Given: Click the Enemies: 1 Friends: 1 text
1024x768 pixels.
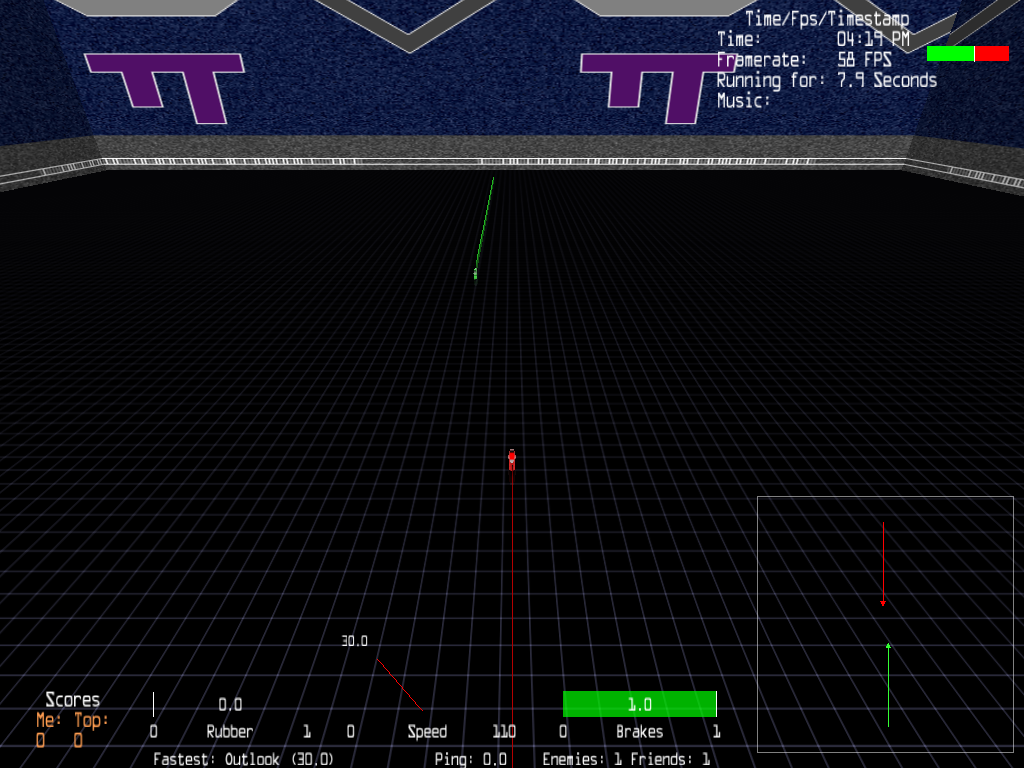Looking at the screenshot, I should pyautogui.click(x=626, y=760).
